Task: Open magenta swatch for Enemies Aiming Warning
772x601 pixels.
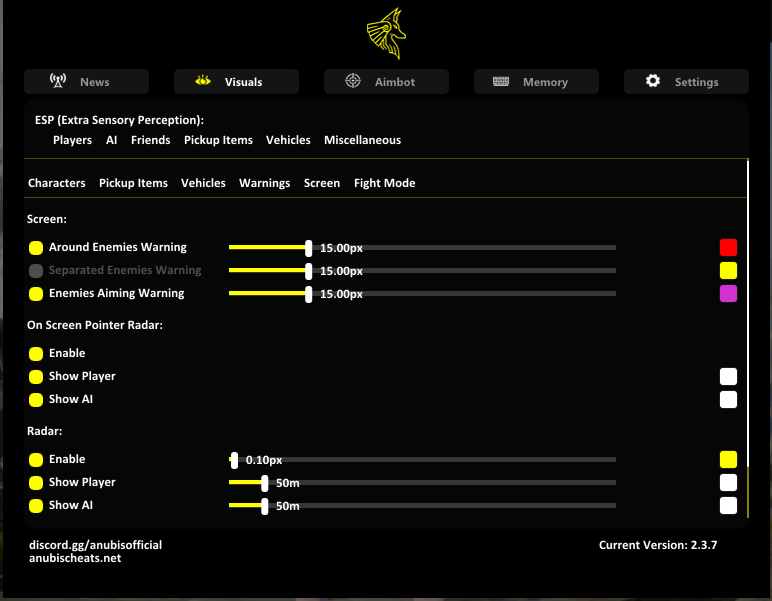Action: [x=728, y=294]
